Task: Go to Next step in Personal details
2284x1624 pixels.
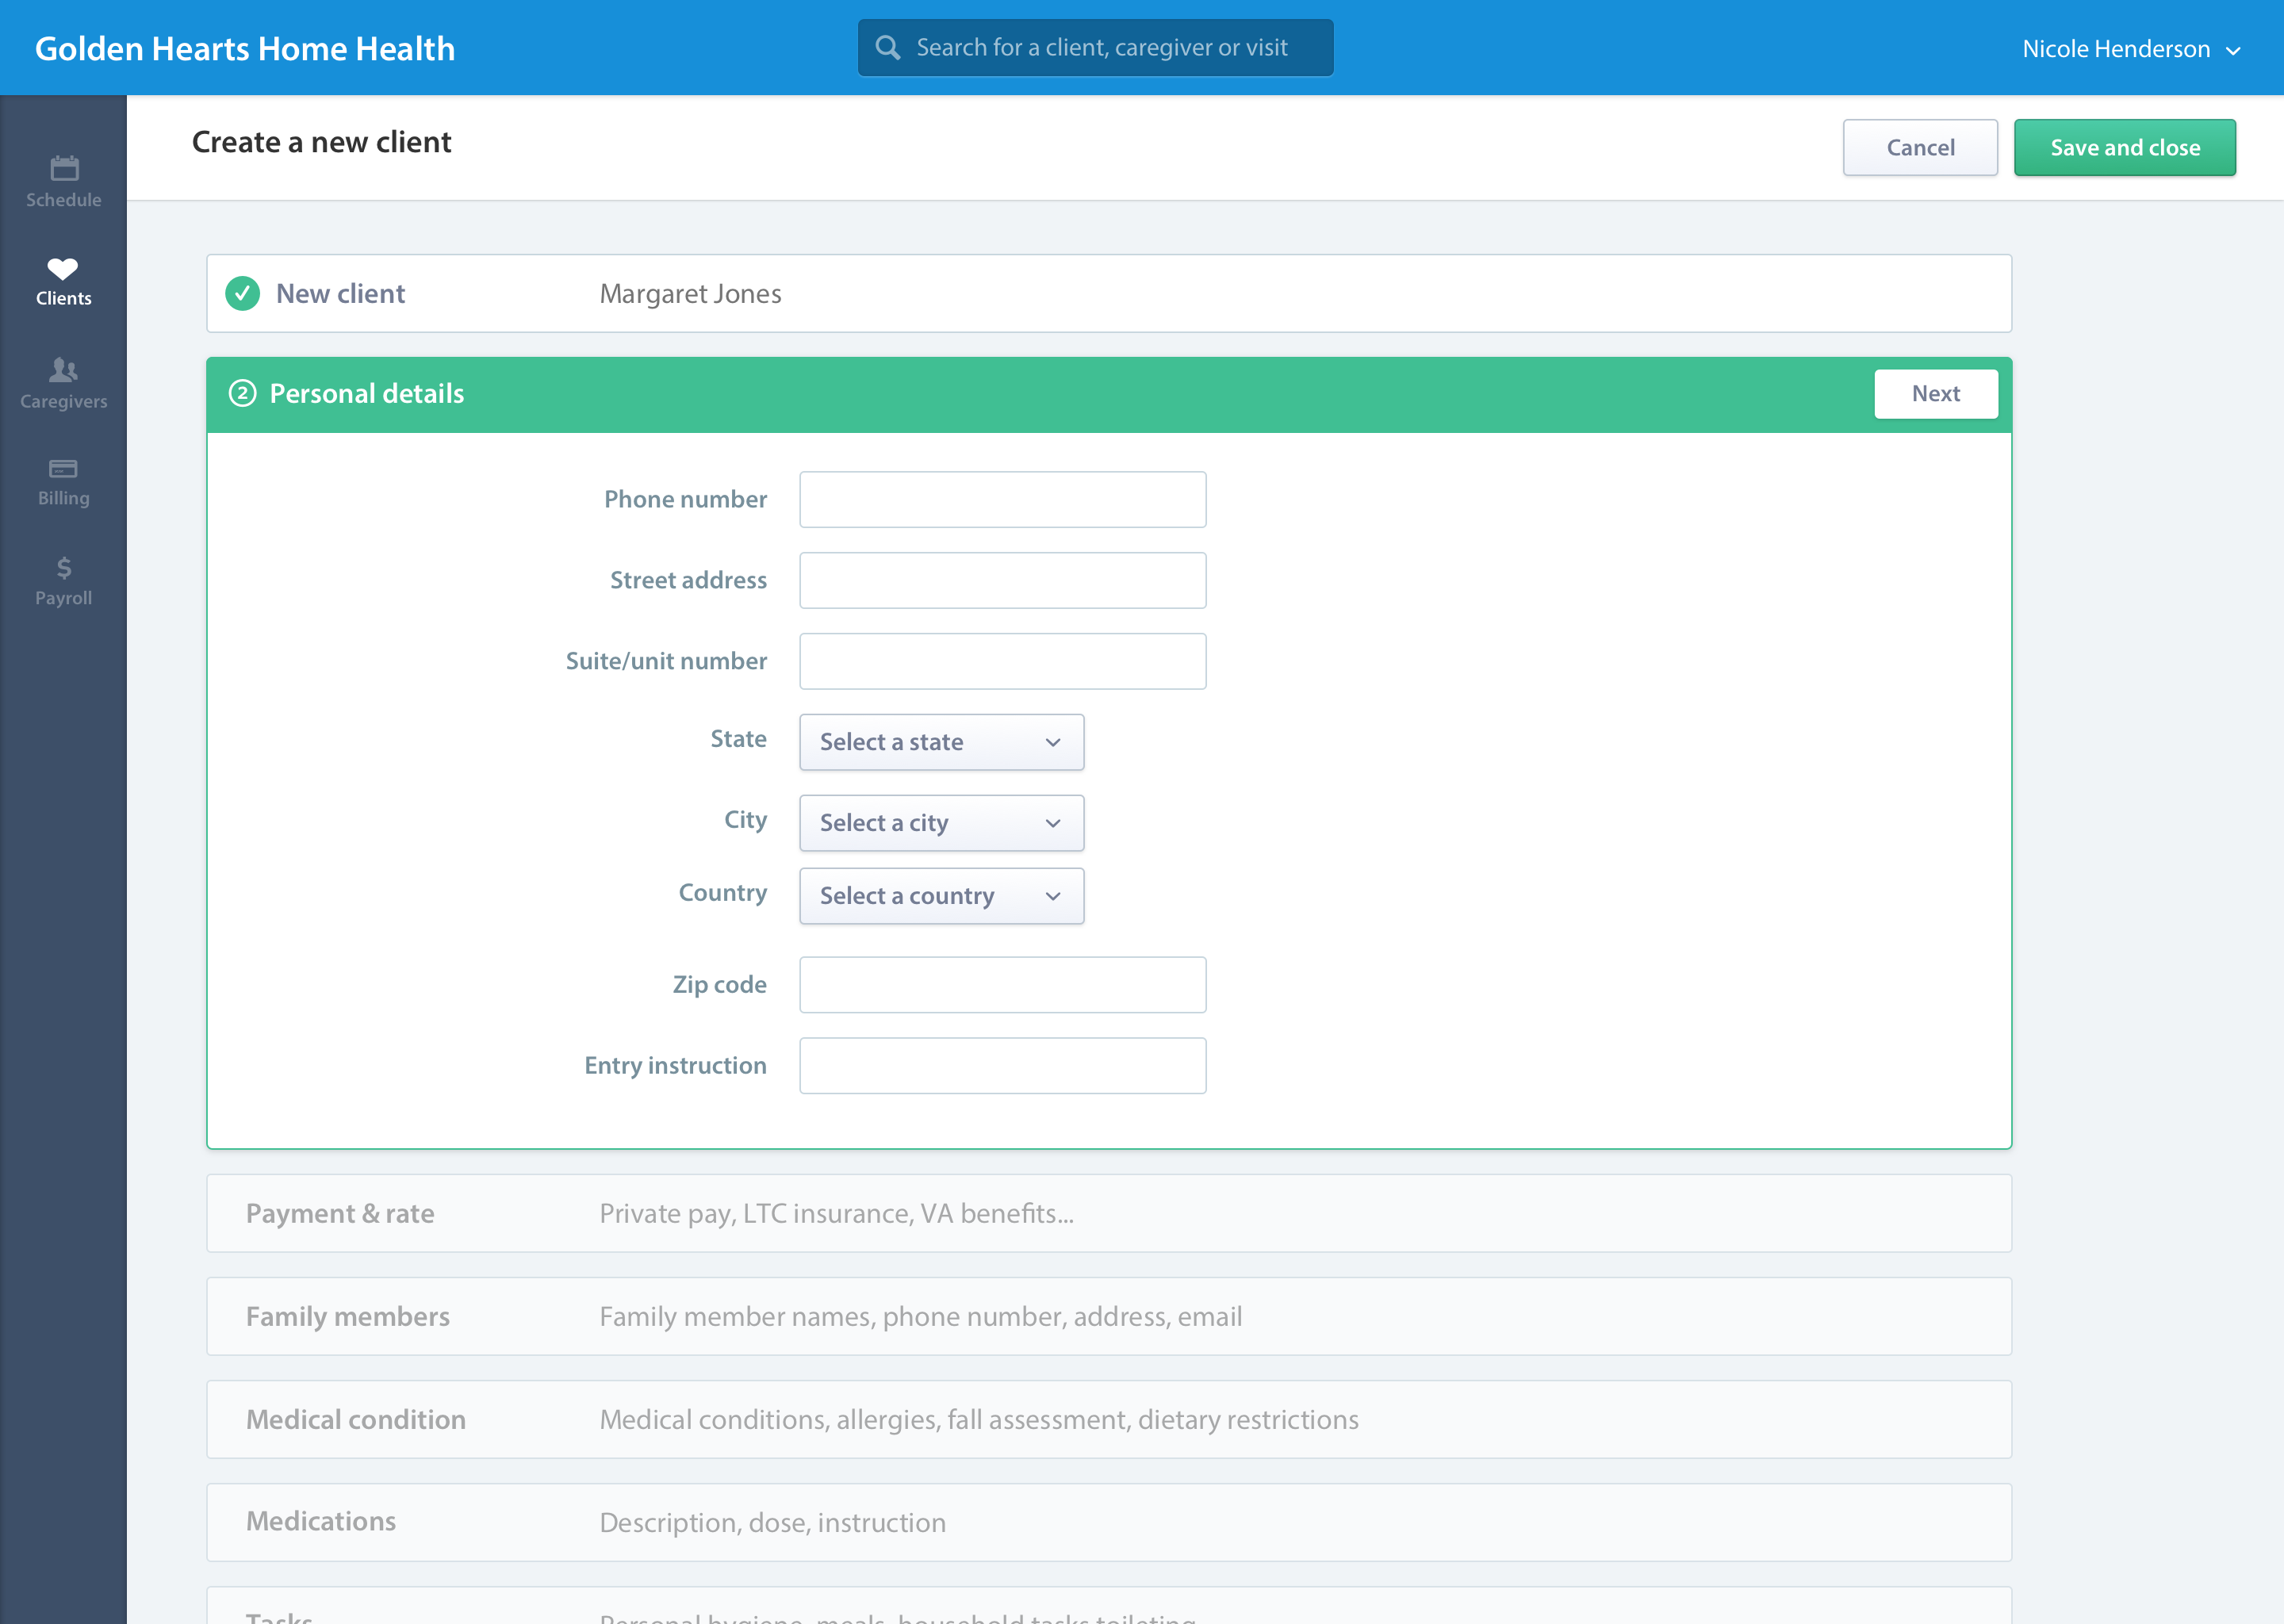Action: pos(1936,394)
